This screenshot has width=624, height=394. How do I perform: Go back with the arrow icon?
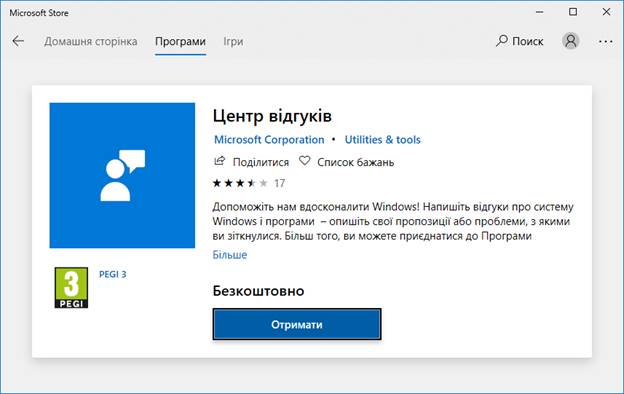(18, 41)
